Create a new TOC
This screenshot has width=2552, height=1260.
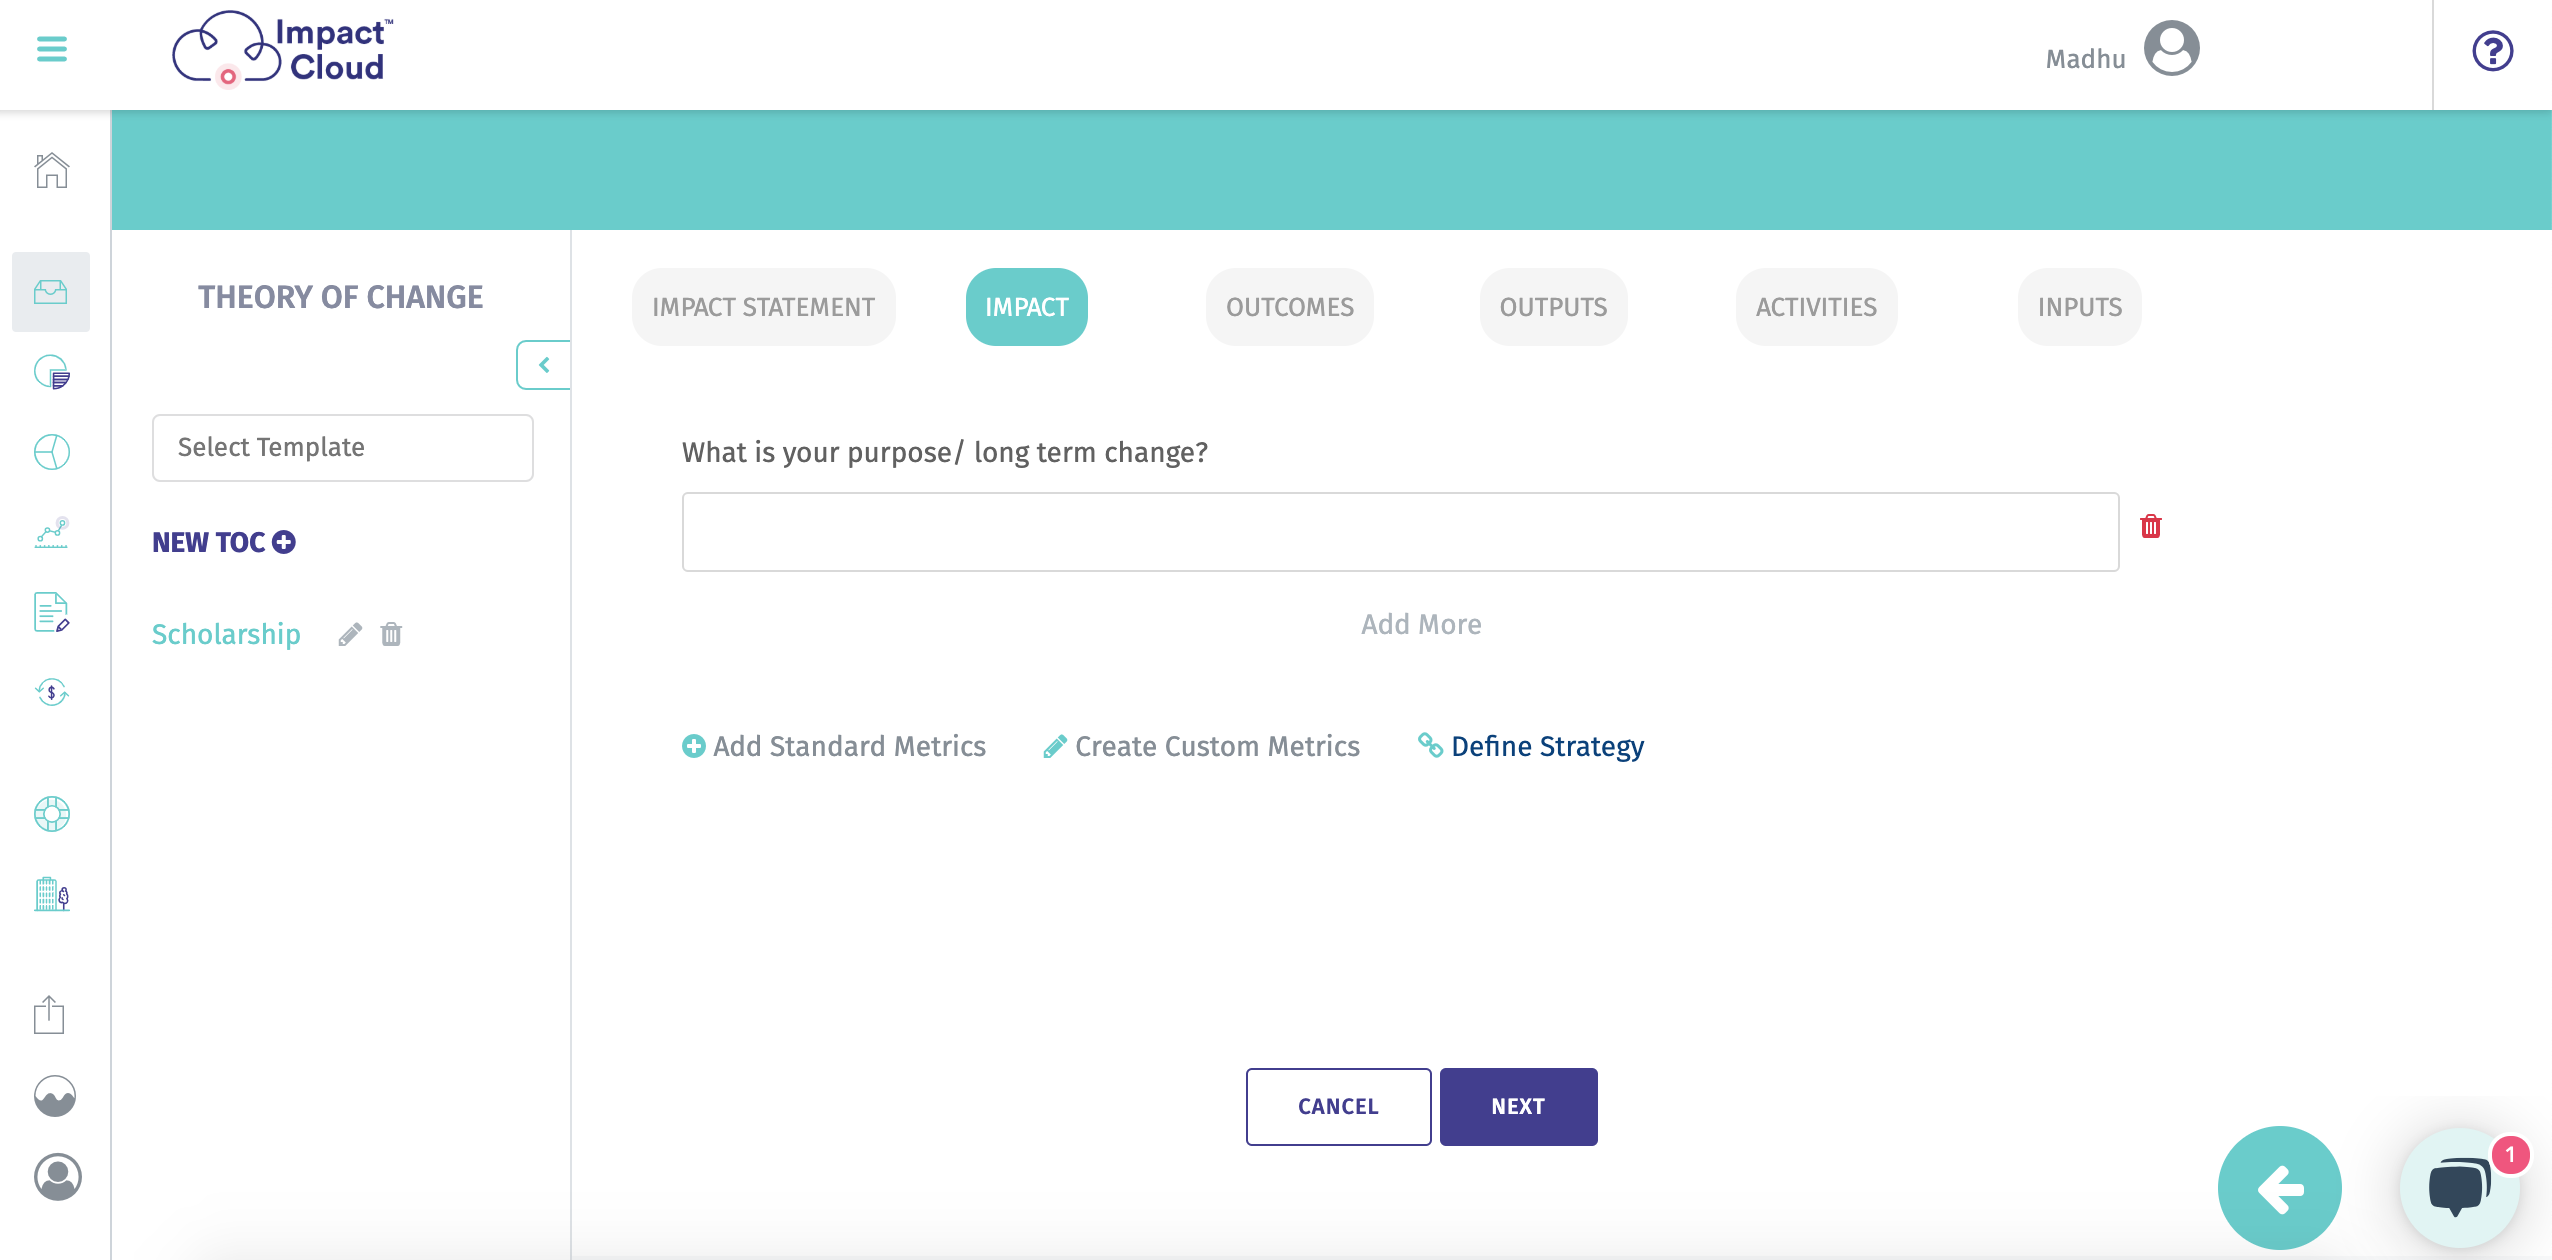(x=224, y=542)
